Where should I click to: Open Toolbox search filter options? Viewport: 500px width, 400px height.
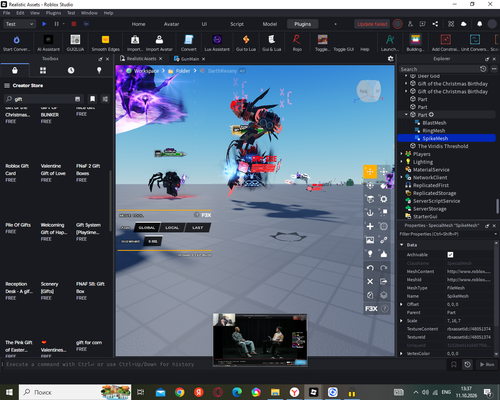pyautogui.click(x=105, y=99)
